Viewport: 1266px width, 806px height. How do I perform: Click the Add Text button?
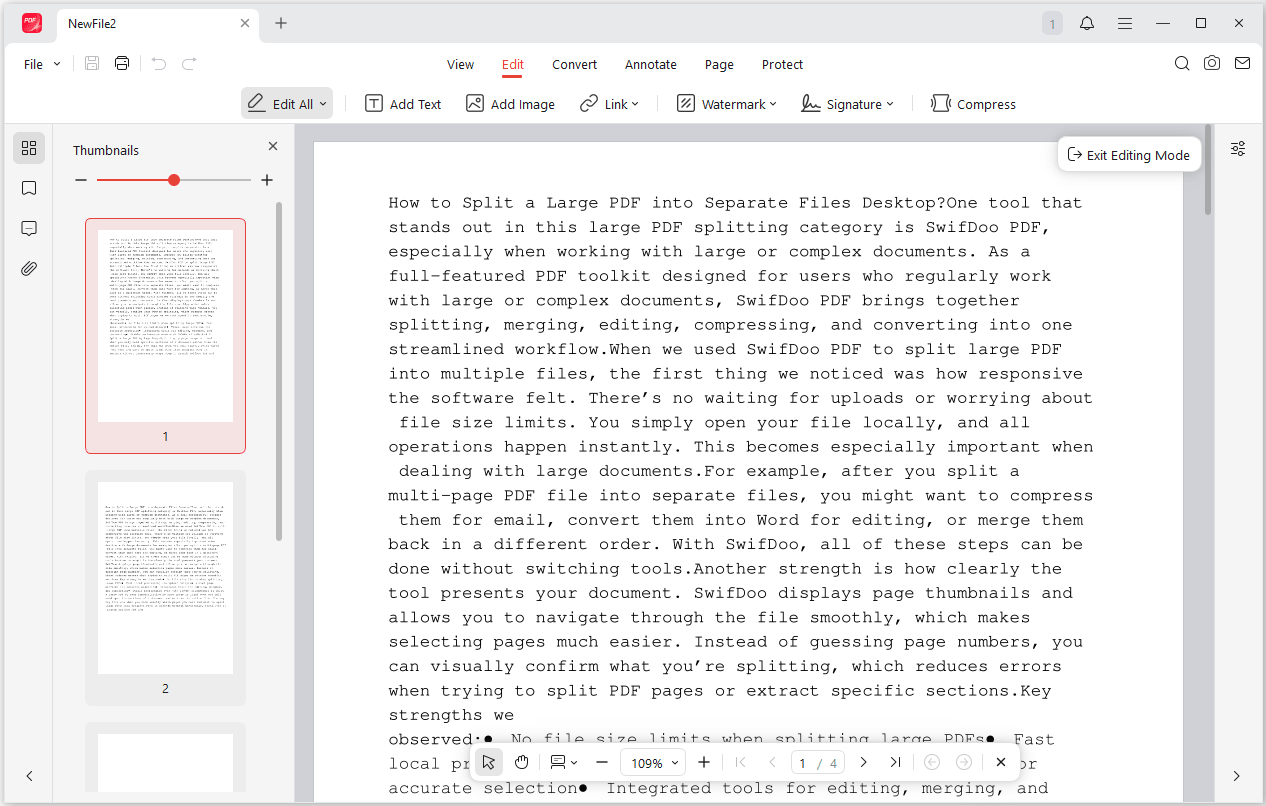[x=403, y=104]
